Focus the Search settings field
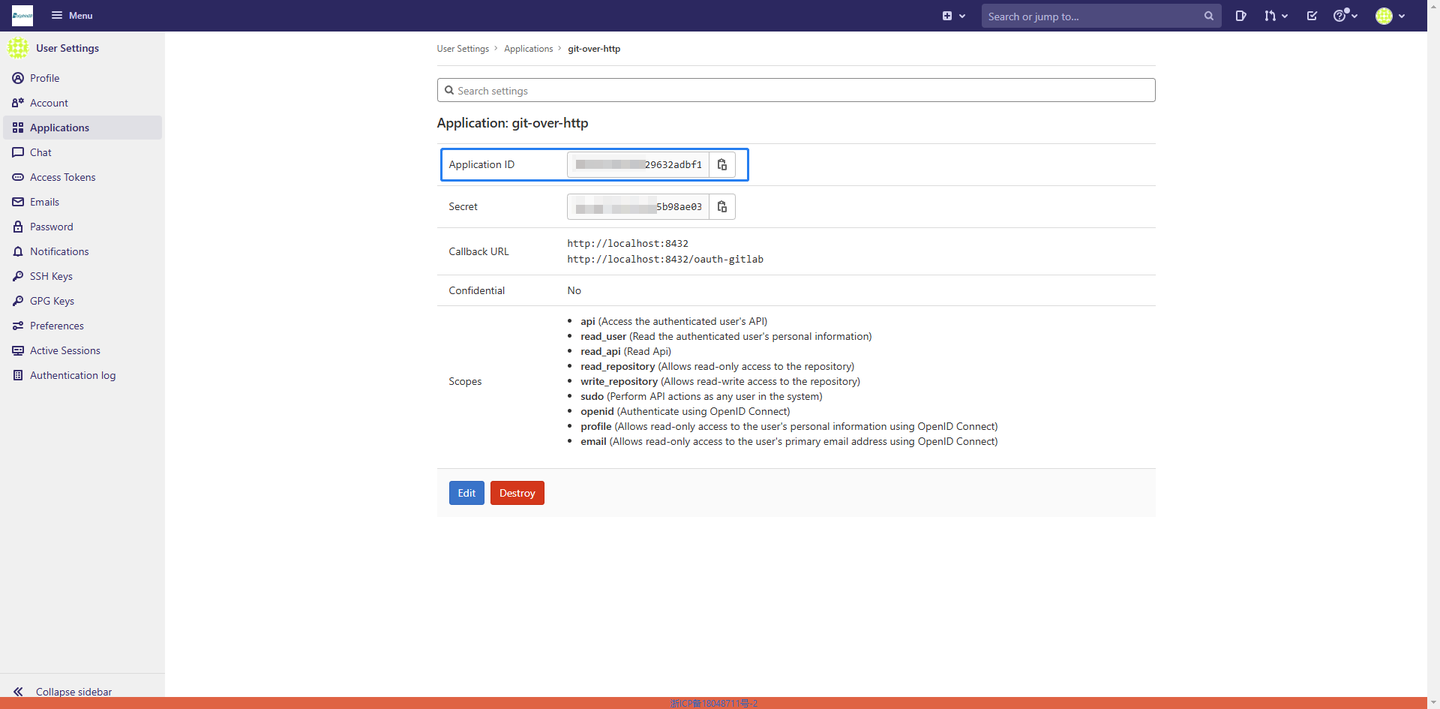 796,90
